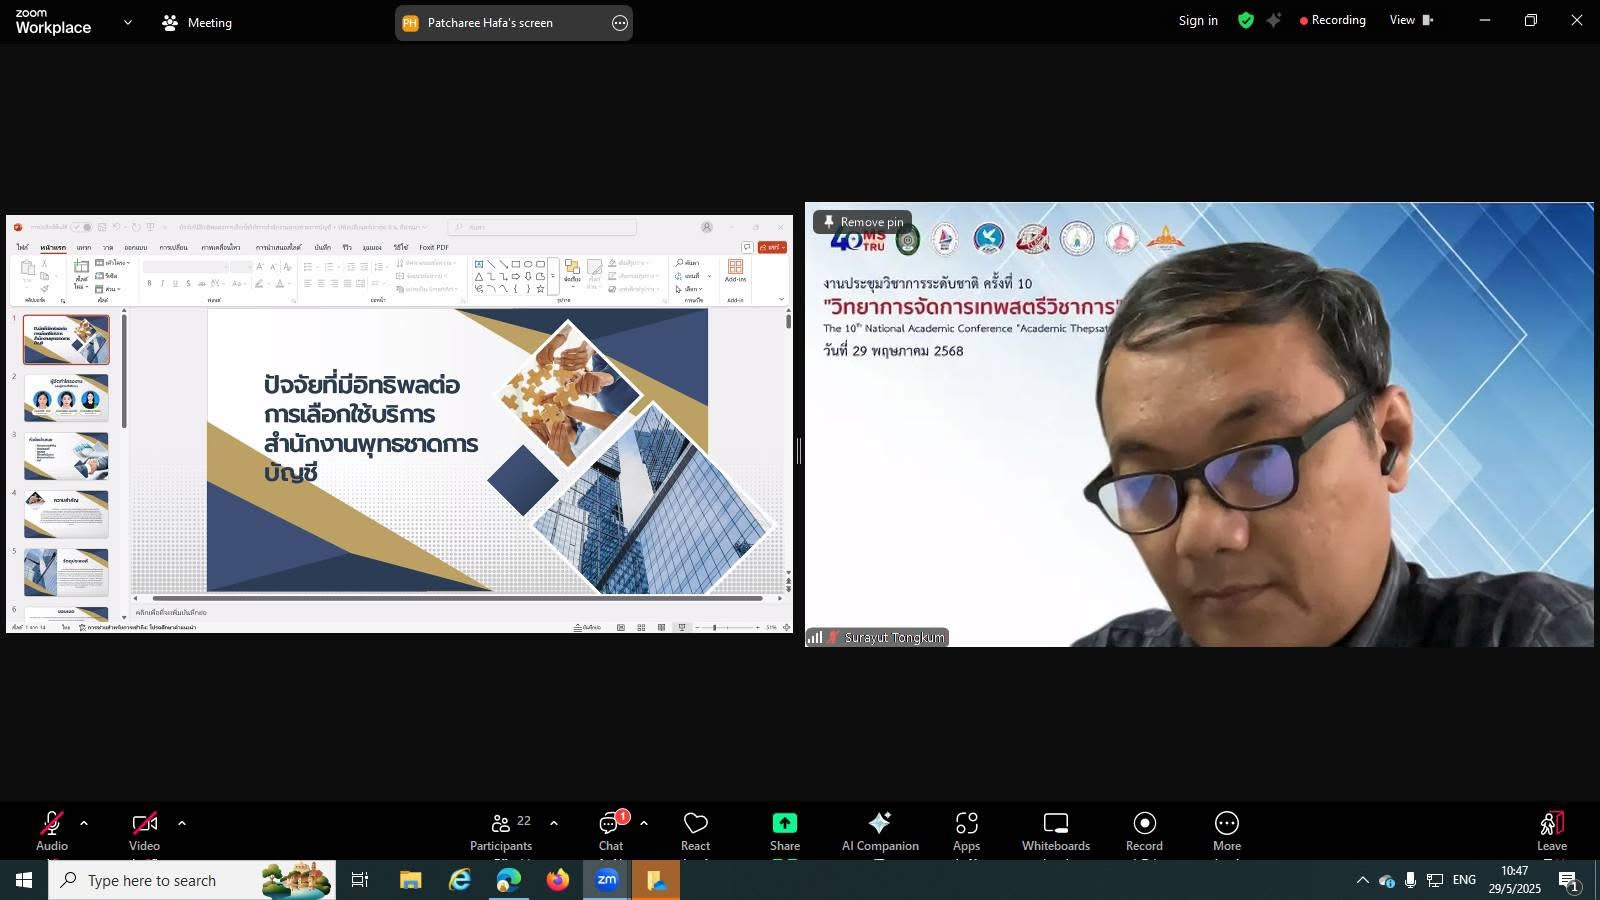
Task: Expand audio settings arrow next to Audio
Action: (84, 824)
